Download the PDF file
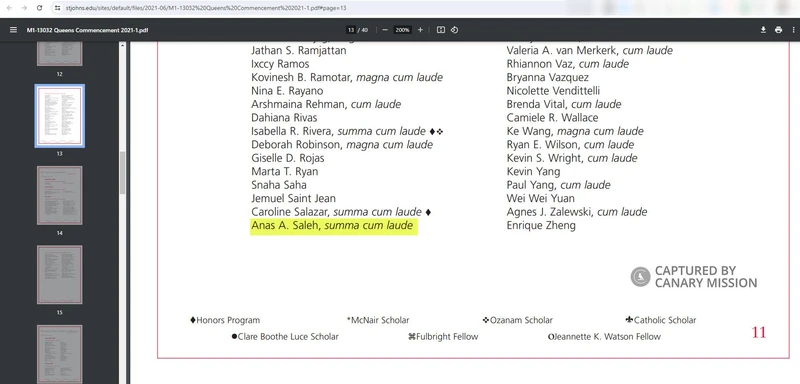The width and height of the screenshot is (800, 384). point(763,30)
